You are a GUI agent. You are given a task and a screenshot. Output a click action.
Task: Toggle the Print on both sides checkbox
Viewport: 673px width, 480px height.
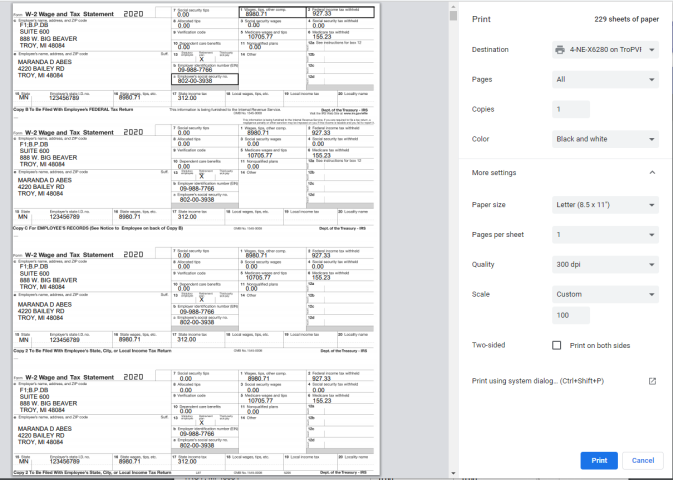click(x=557, y=345)
